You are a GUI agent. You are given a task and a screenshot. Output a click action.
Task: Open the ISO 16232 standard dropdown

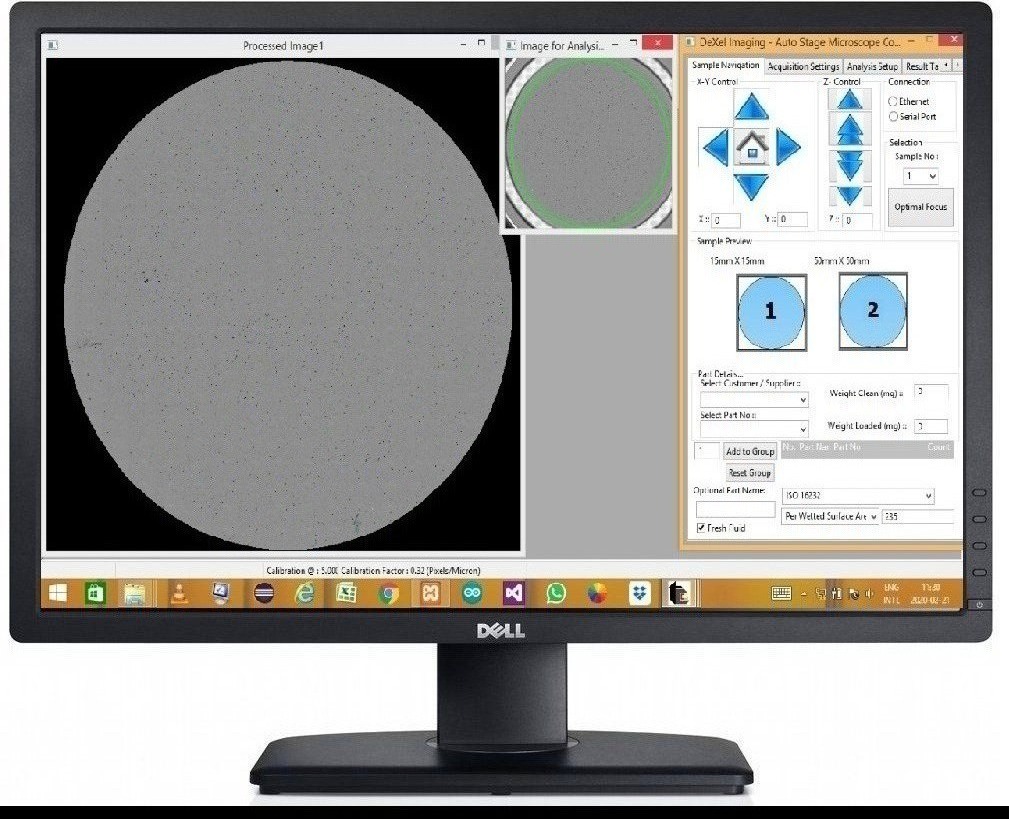858,496
